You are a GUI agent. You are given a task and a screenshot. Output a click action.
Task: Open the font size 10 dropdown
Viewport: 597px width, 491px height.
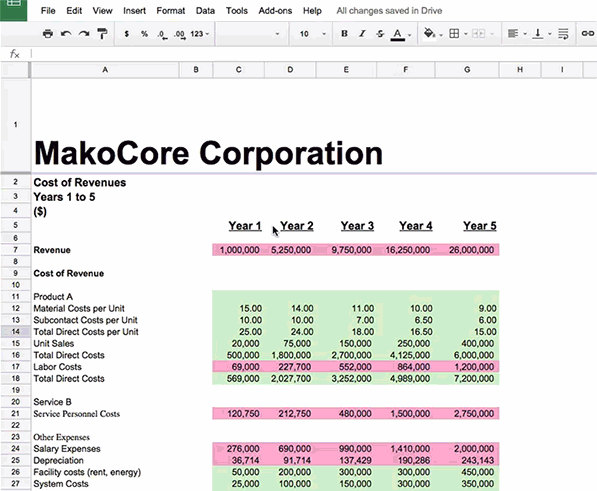click(312, 34)
